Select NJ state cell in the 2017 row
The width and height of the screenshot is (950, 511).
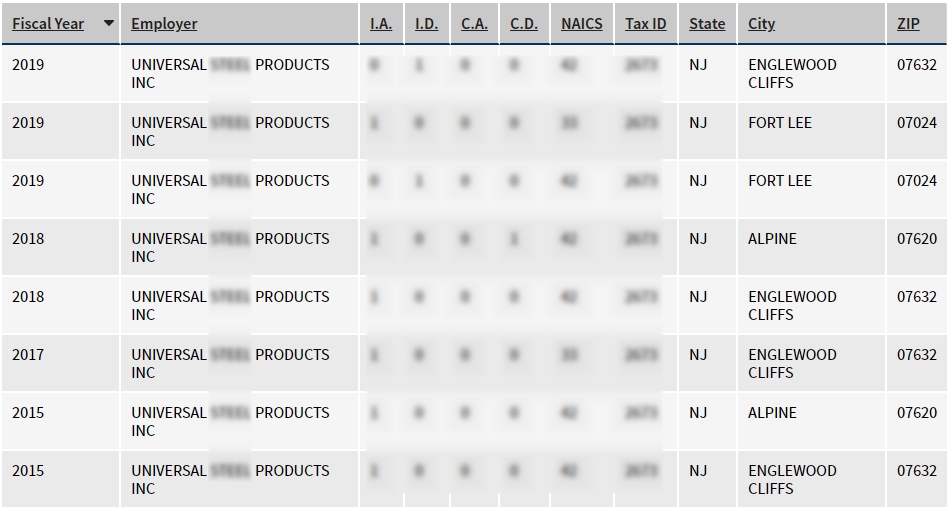click(698, 355)
